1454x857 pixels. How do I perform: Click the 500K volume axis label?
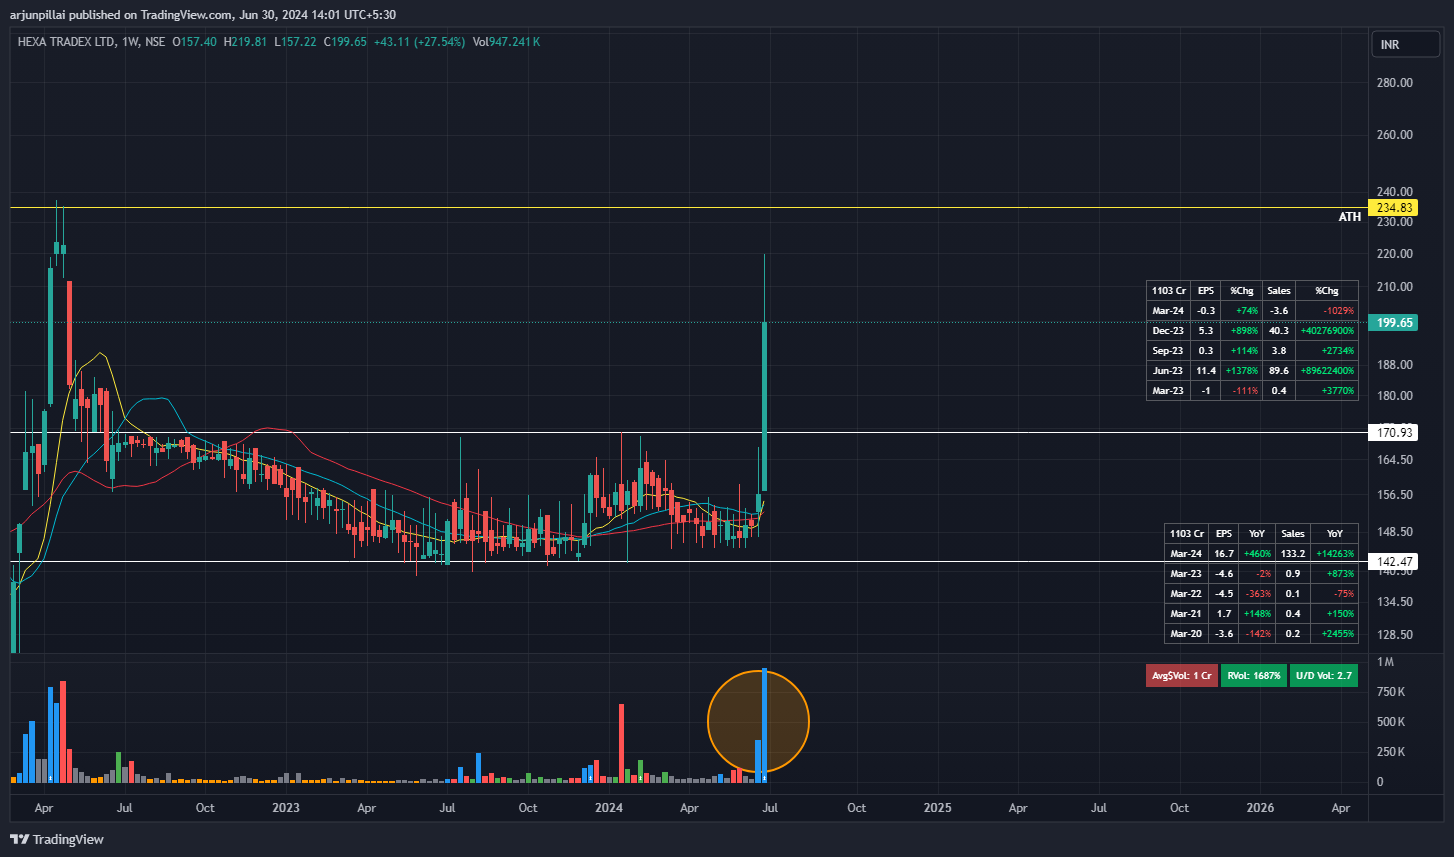(x=1391, y=722)
